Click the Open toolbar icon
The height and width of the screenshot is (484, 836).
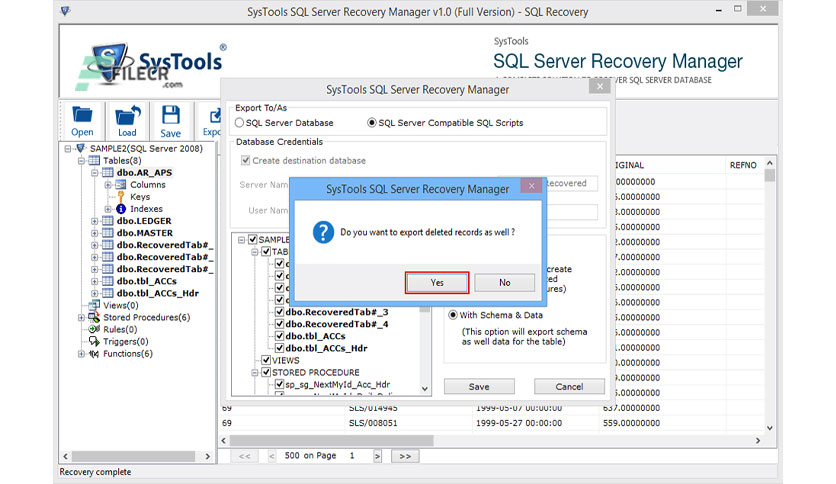click(82, 115)
